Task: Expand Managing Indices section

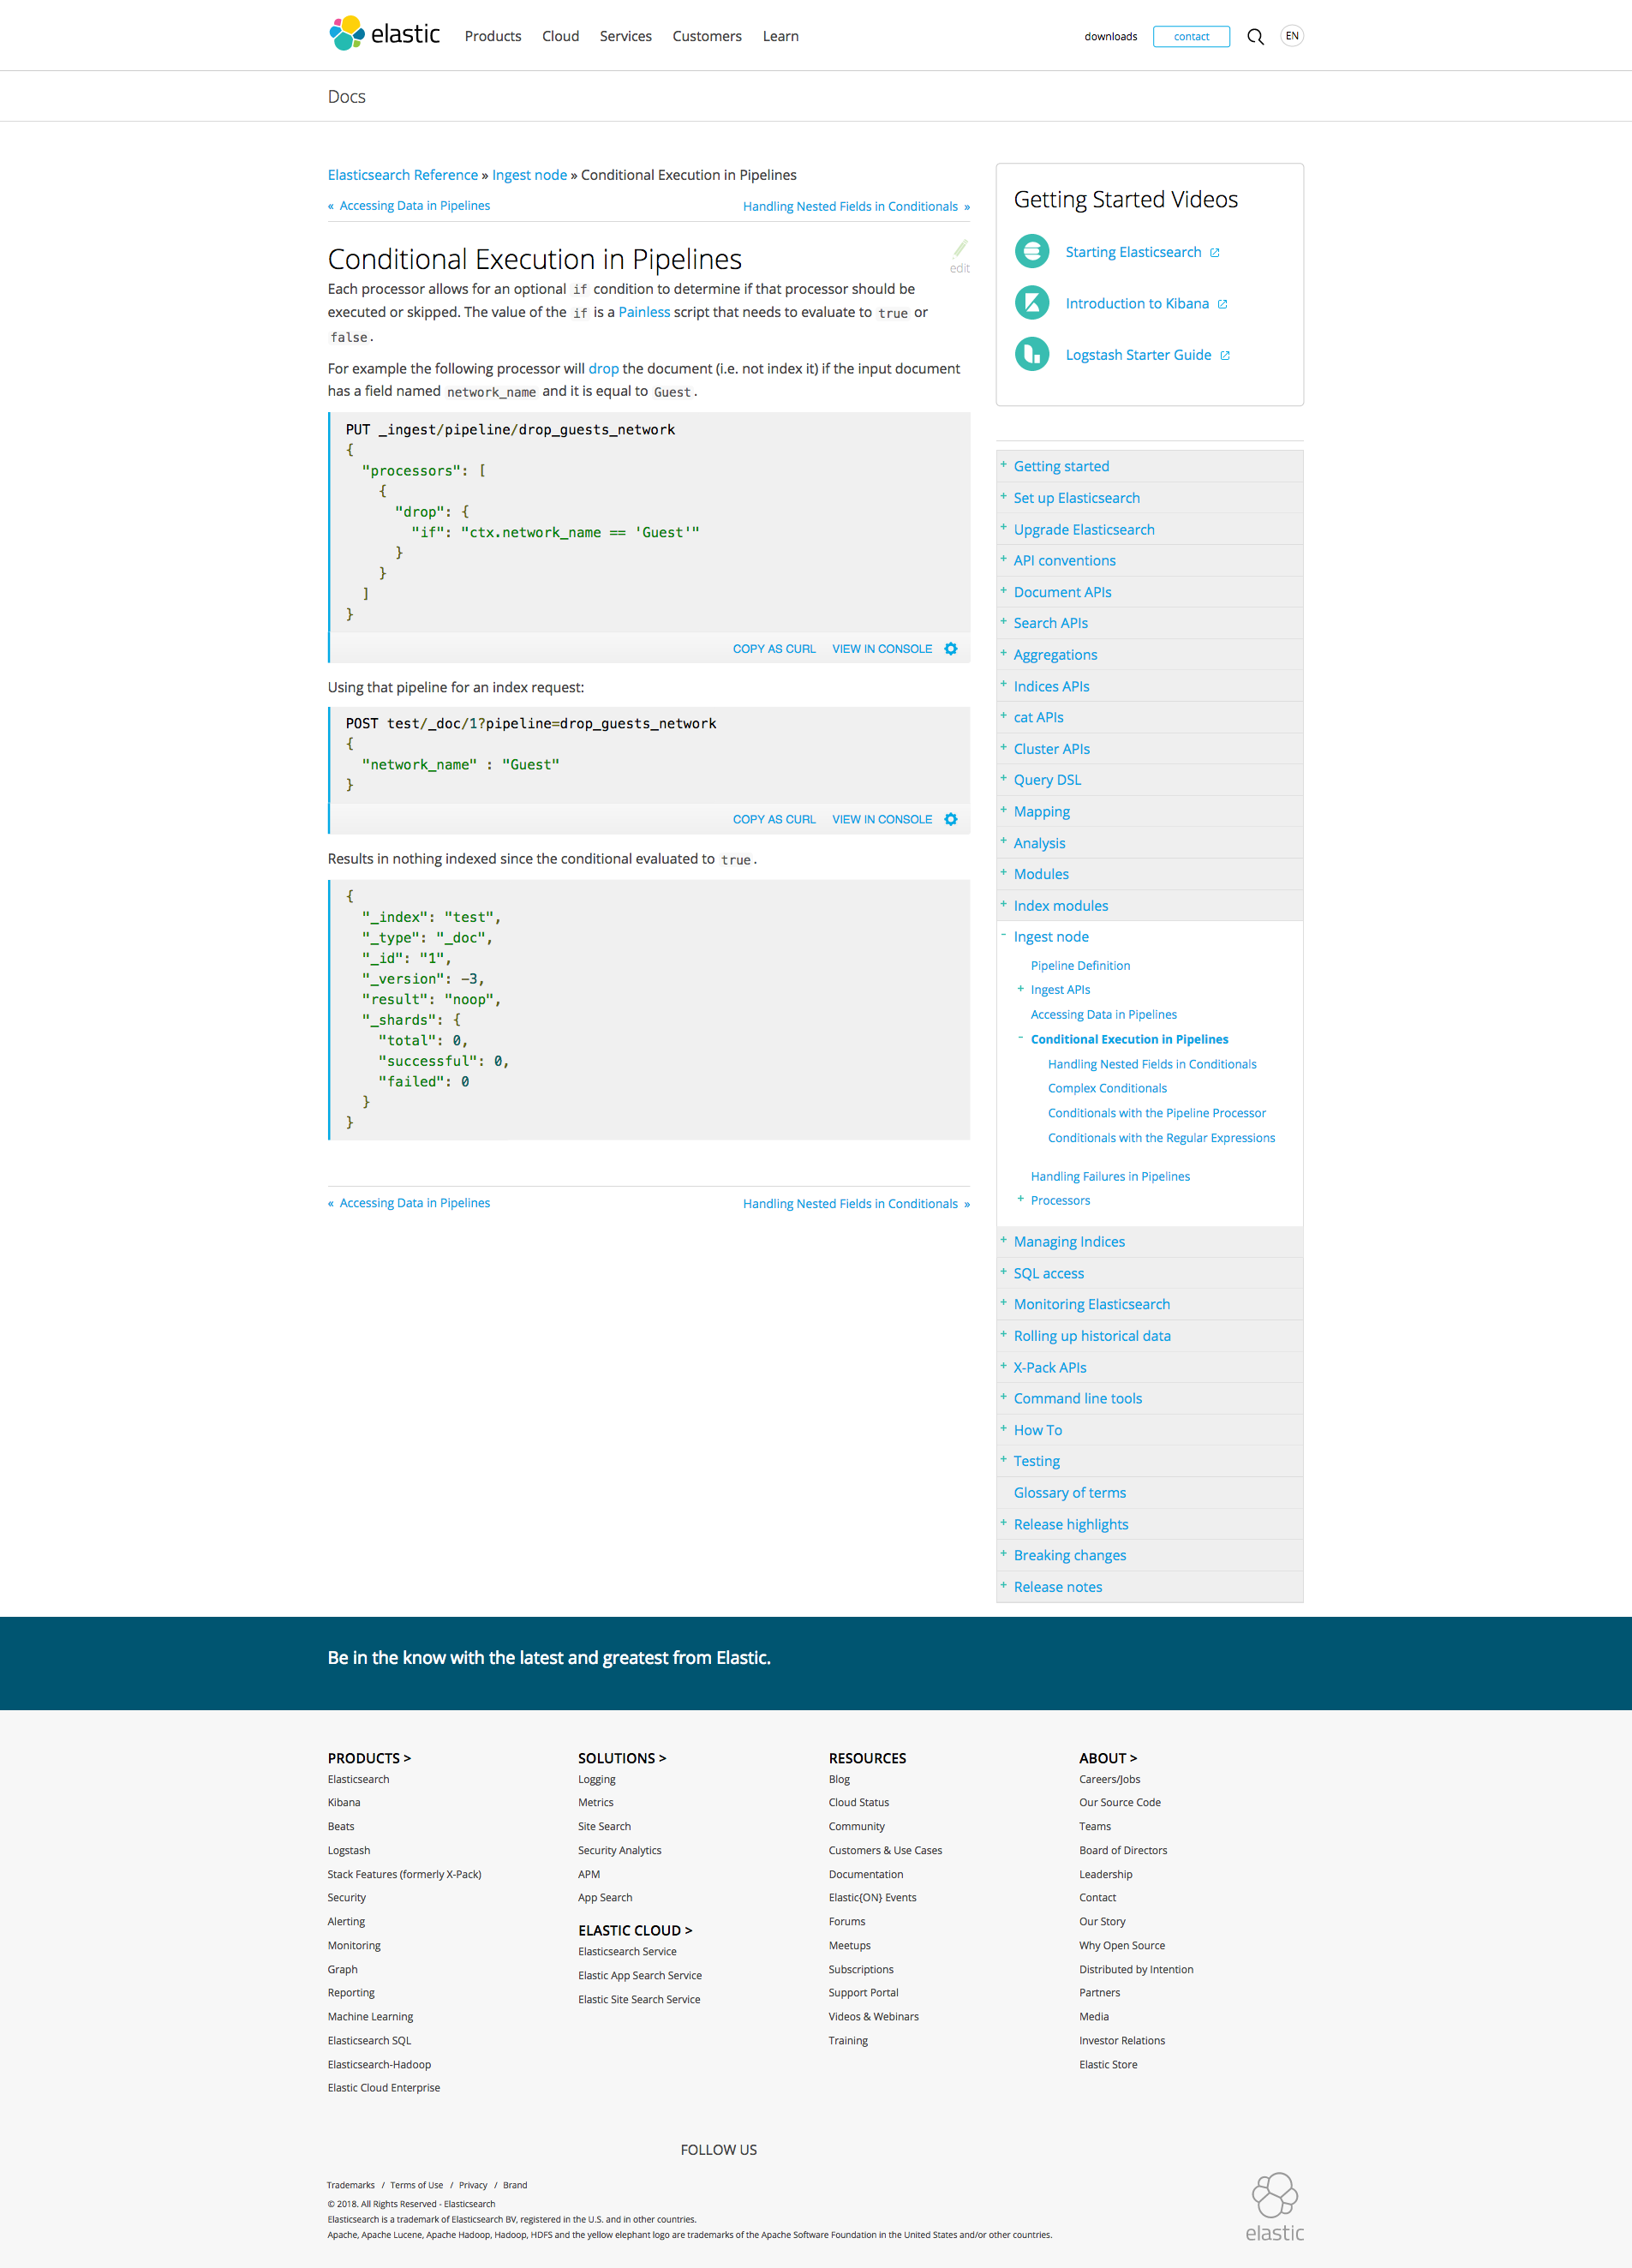Action: pyautogui.click(x=1003, y=1240)
